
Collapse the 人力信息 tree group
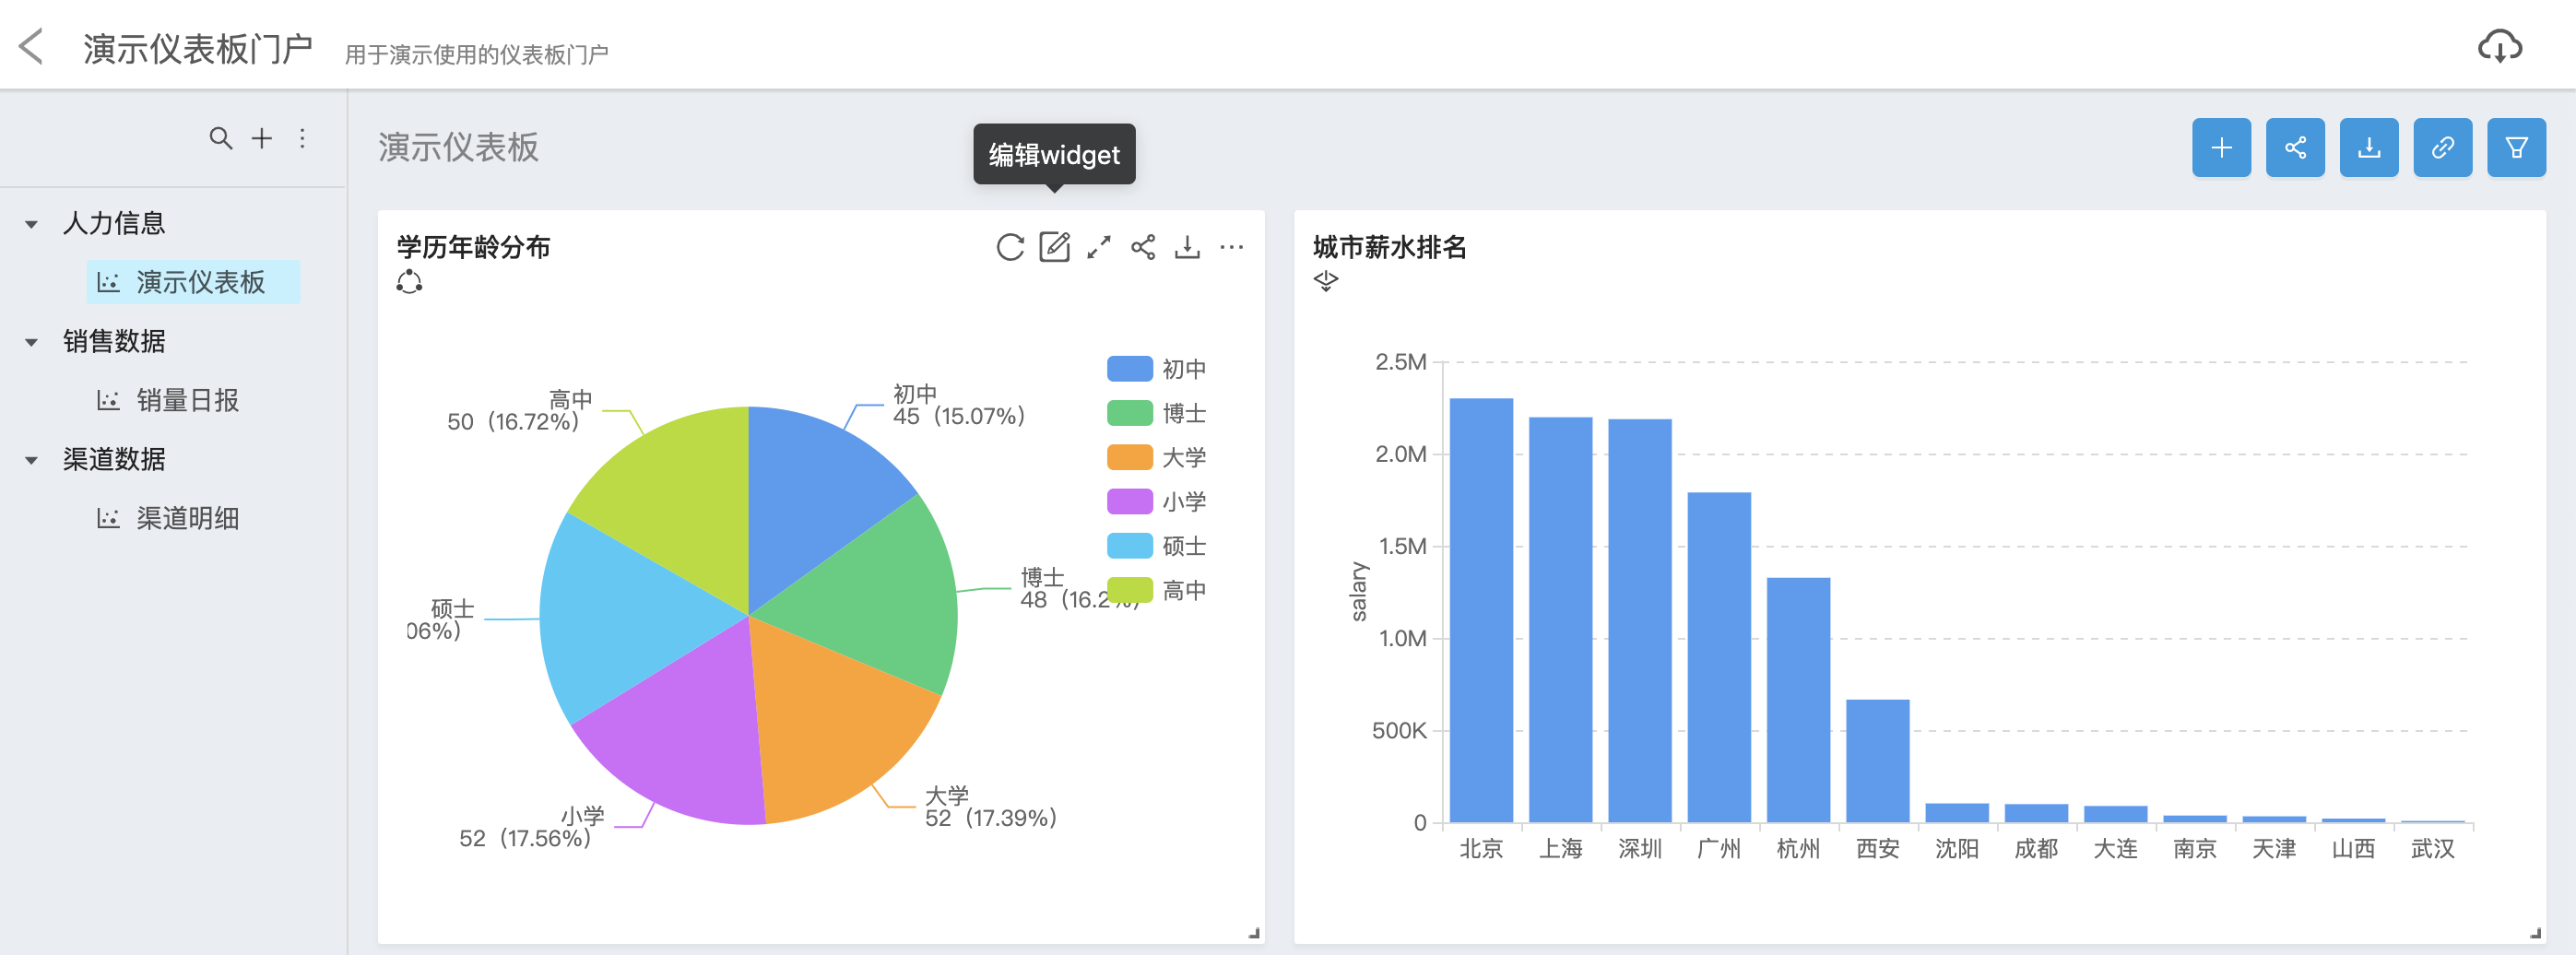(32, 224)
